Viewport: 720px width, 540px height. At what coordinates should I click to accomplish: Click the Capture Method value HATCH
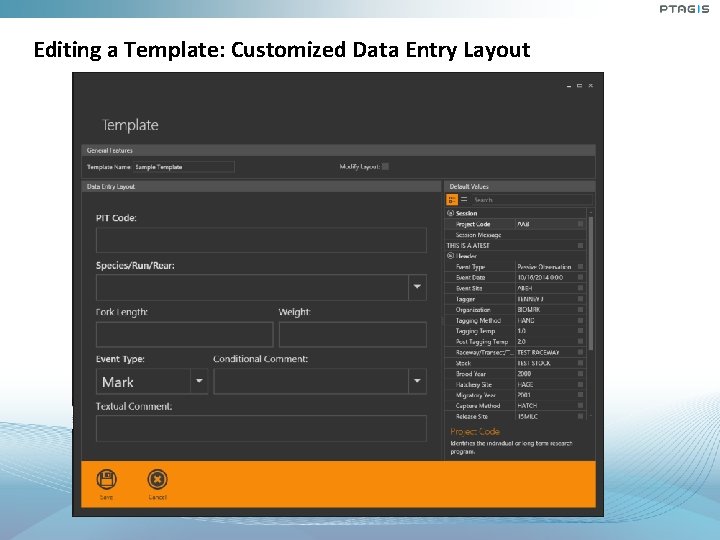tap(527, 406)
